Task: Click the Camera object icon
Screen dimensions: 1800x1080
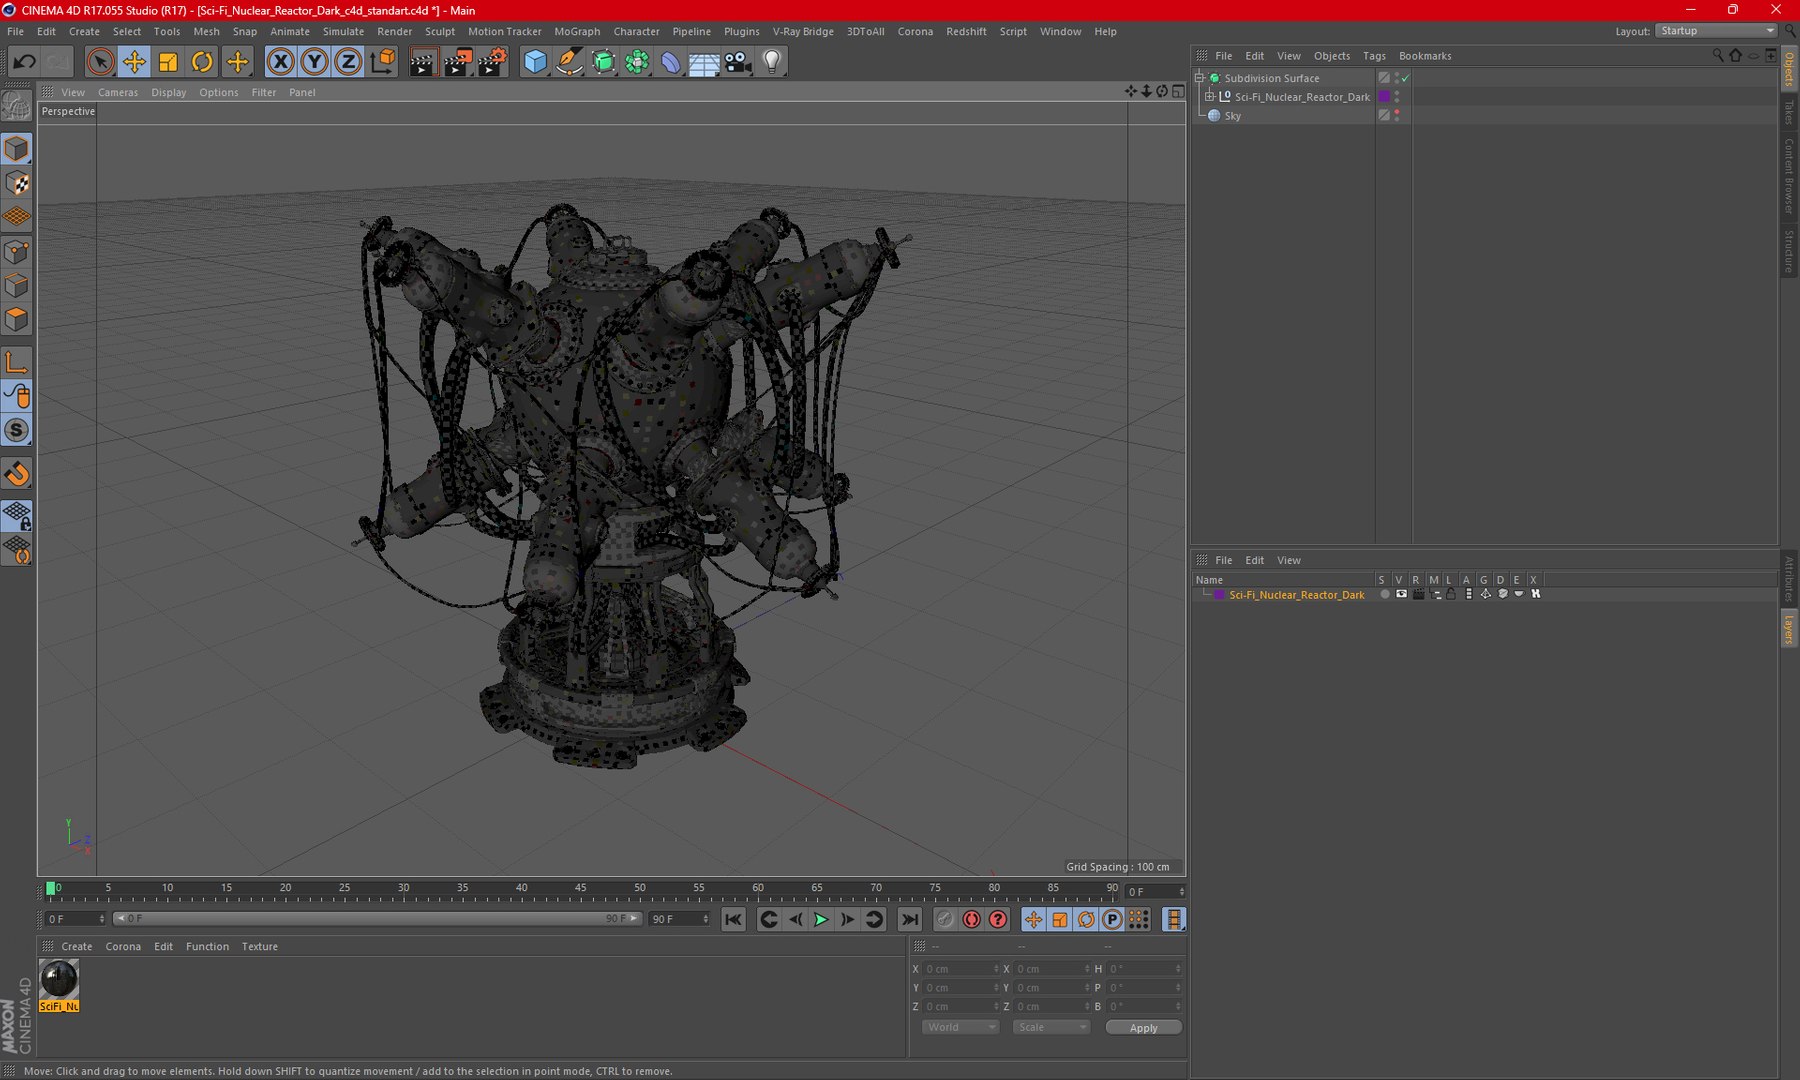Action: 738,62
